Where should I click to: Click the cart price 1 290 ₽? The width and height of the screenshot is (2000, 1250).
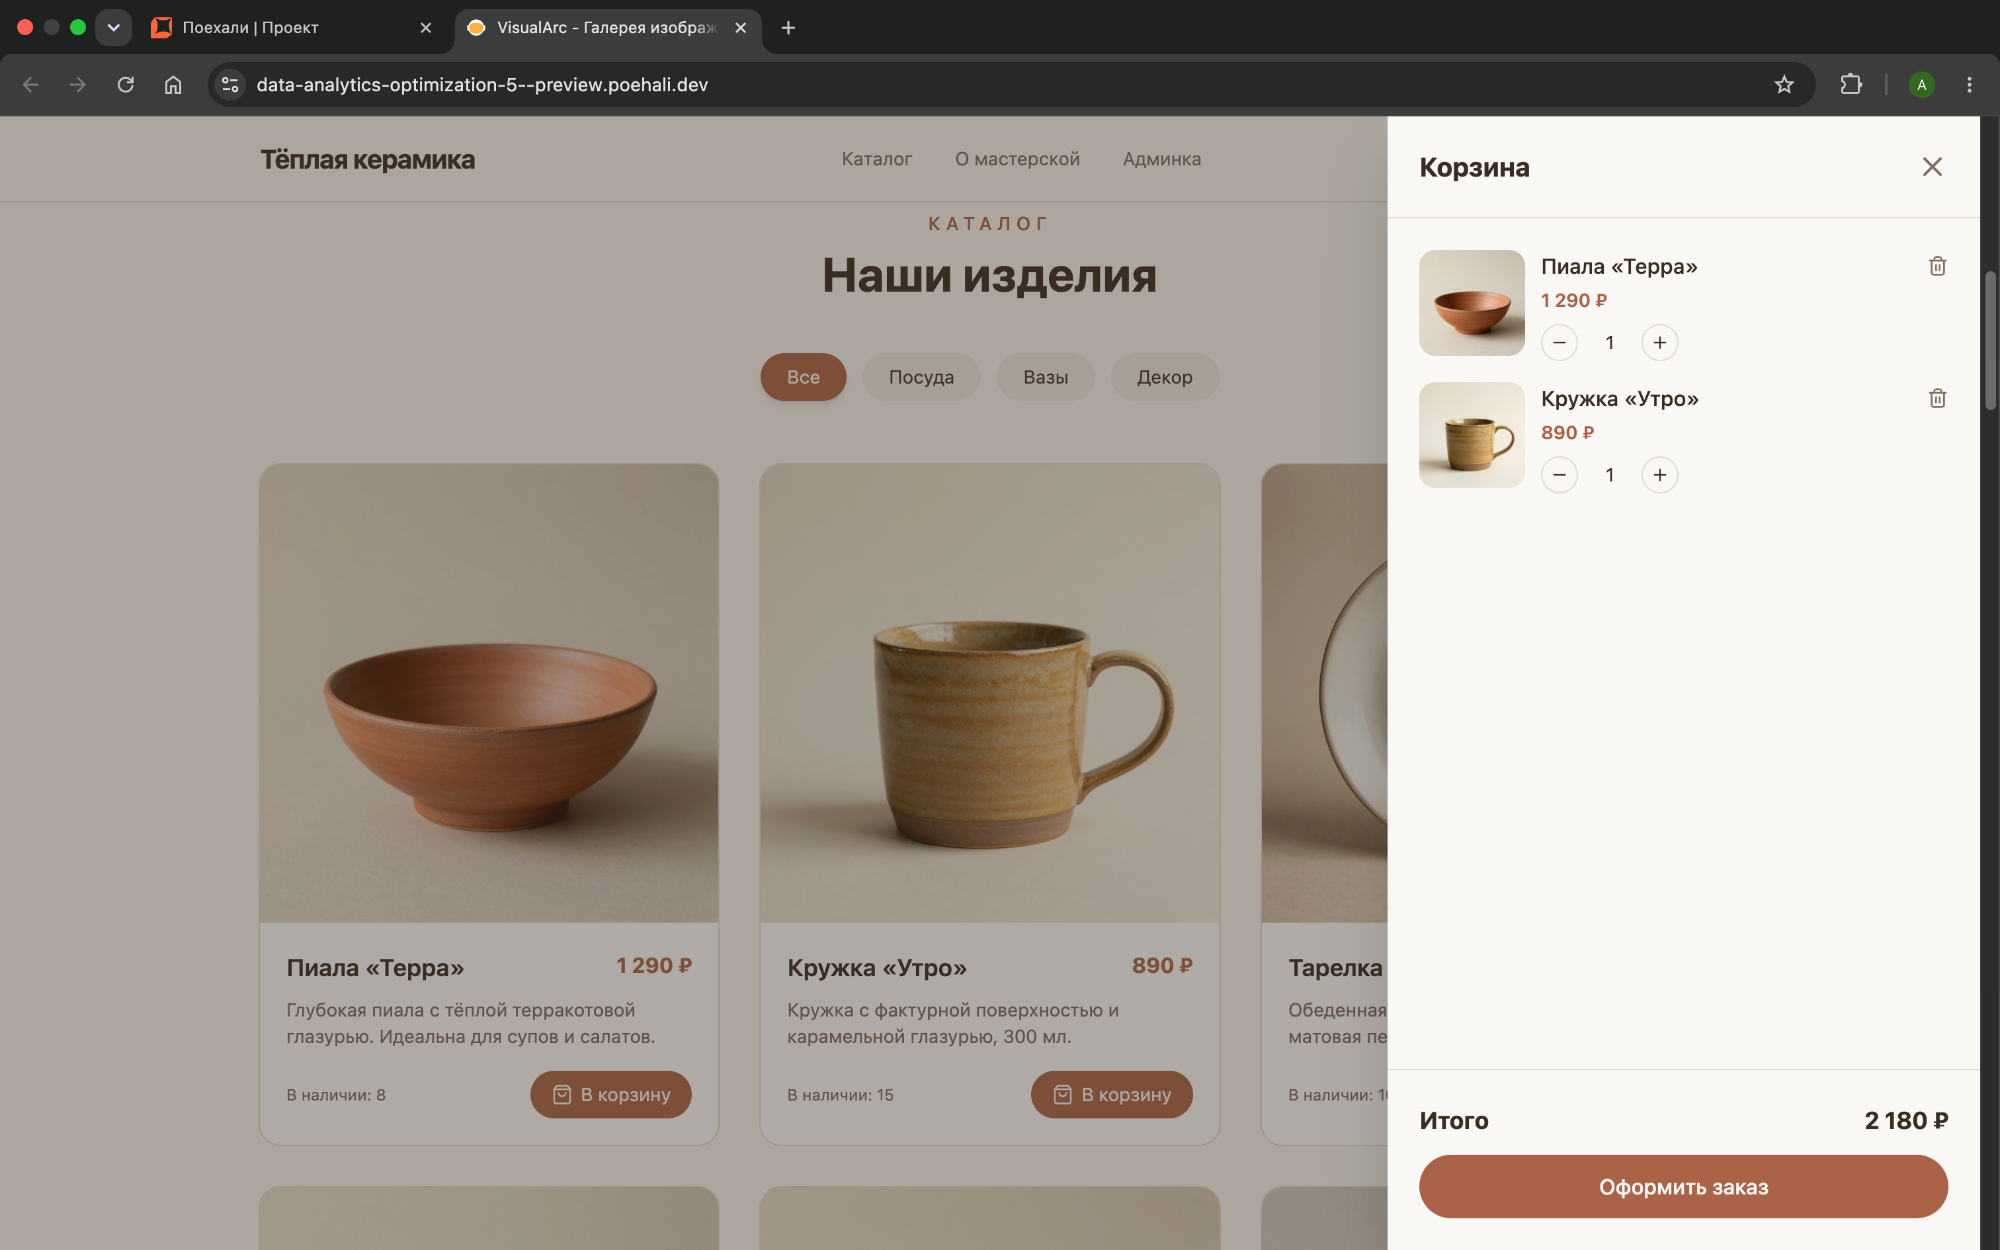pos(1573,301)
